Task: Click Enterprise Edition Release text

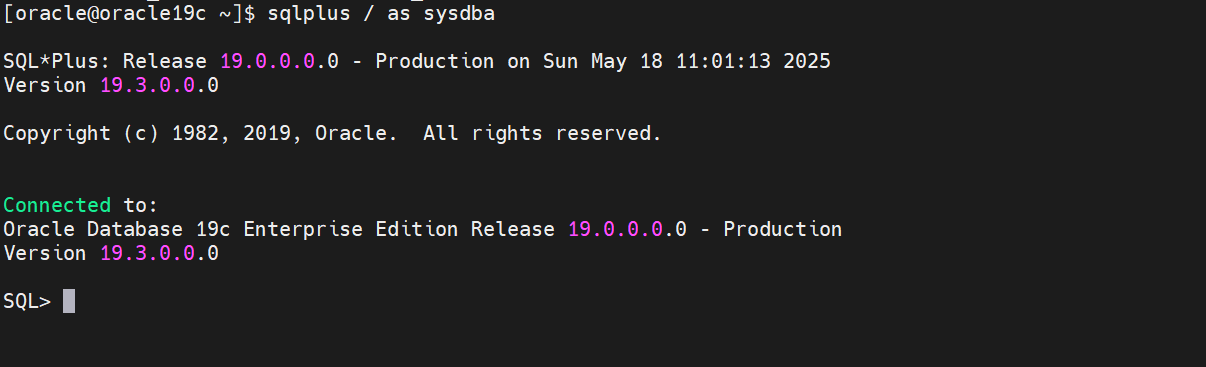Action: coord(399,229)
